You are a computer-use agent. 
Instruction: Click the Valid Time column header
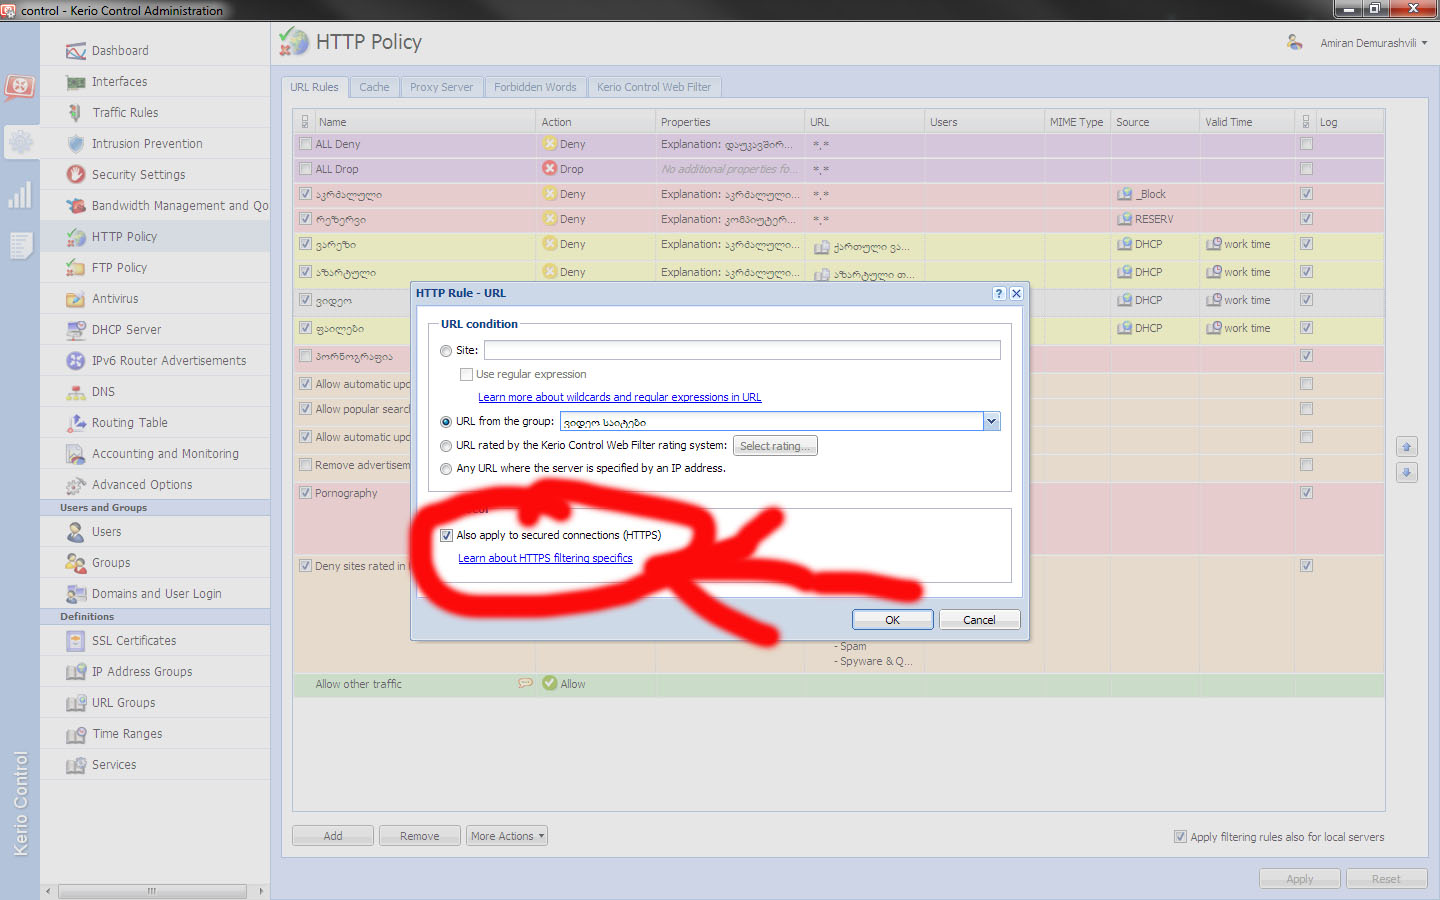coord(1246,122)
